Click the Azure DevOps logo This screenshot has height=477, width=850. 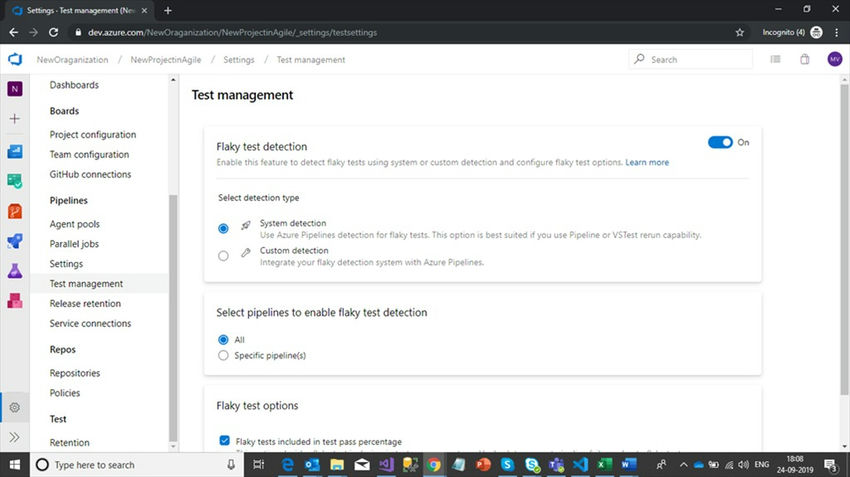click(15, 59)
